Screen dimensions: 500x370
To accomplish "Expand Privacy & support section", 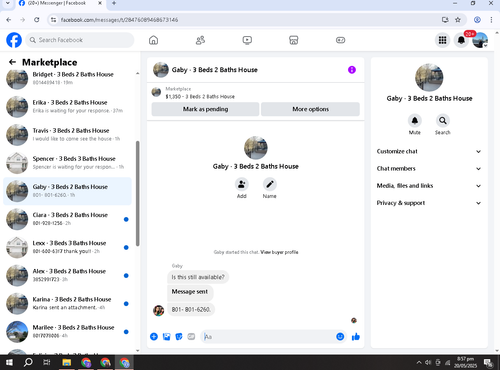I will click(x=429, y=203).
